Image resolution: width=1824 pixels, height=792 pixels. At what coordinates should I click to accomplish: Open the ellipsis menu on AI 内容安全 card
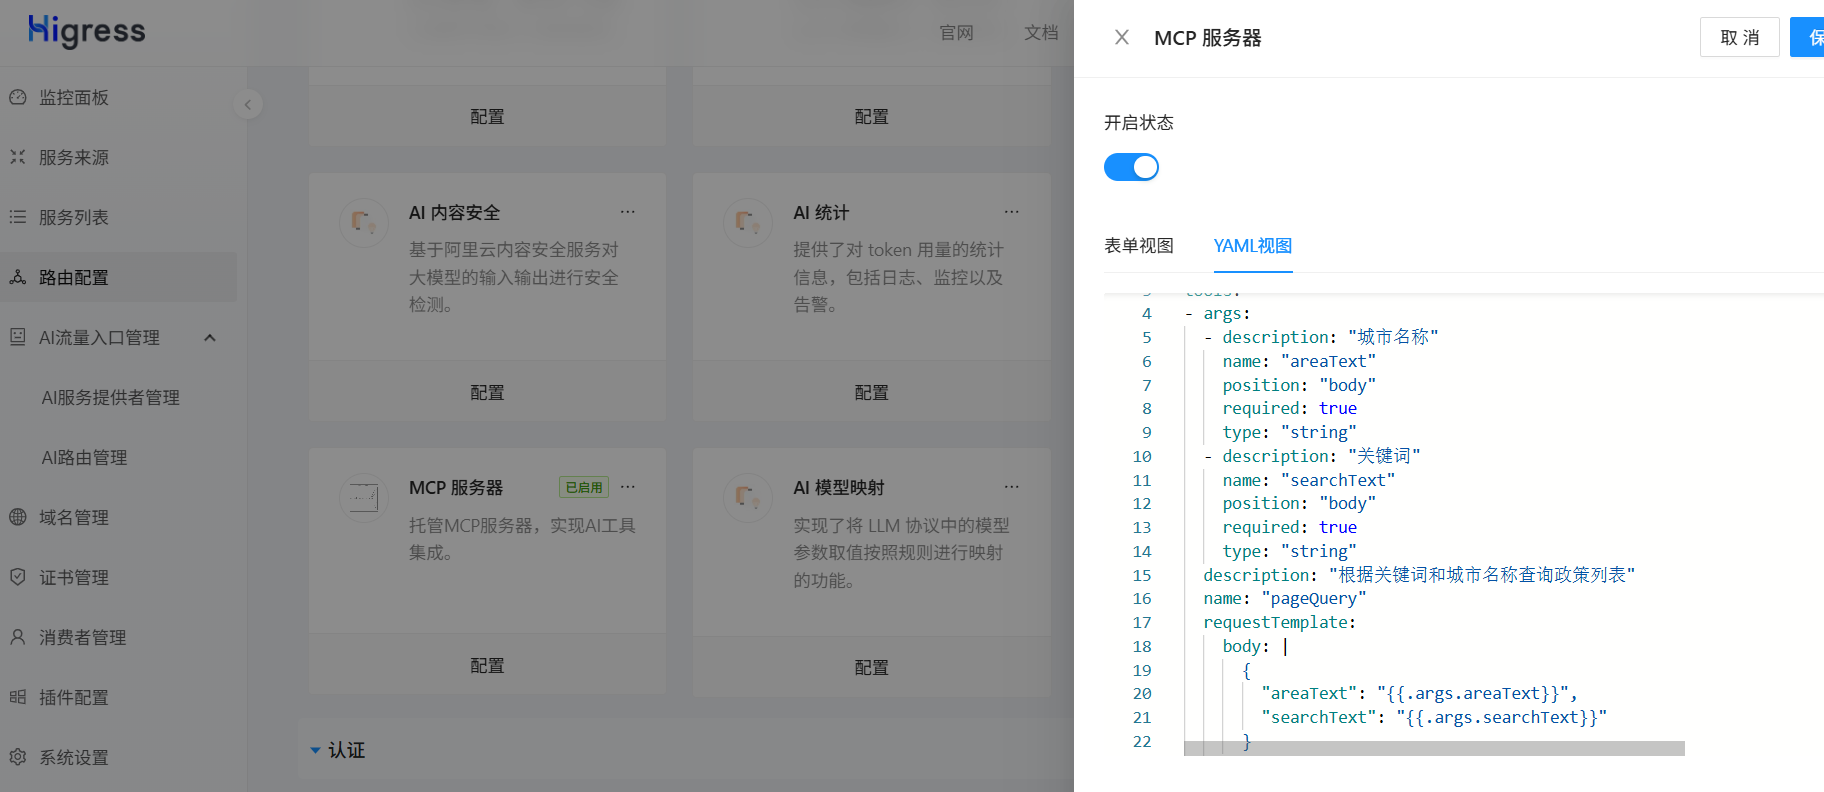tap(628, 212)
